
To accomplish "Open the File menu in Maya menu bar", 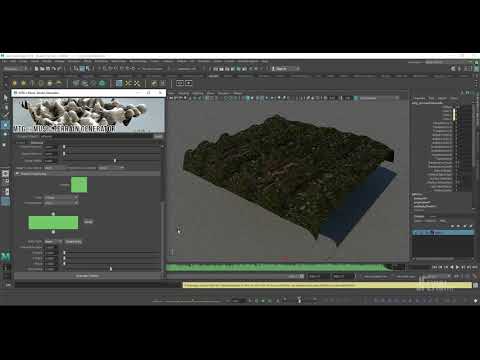I will 4,62.
